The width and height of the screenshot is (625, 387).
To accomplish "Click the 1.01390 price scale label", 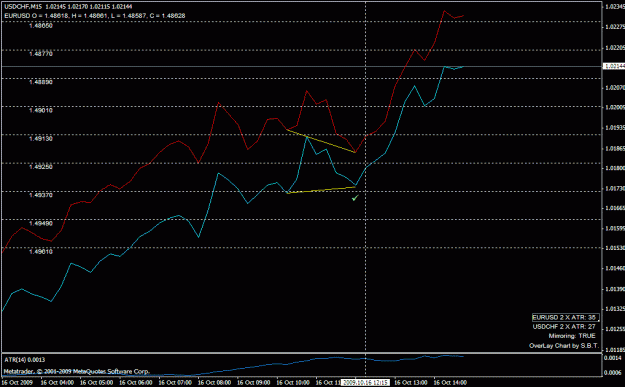I will pyautogui.click(x=615, y=289).
